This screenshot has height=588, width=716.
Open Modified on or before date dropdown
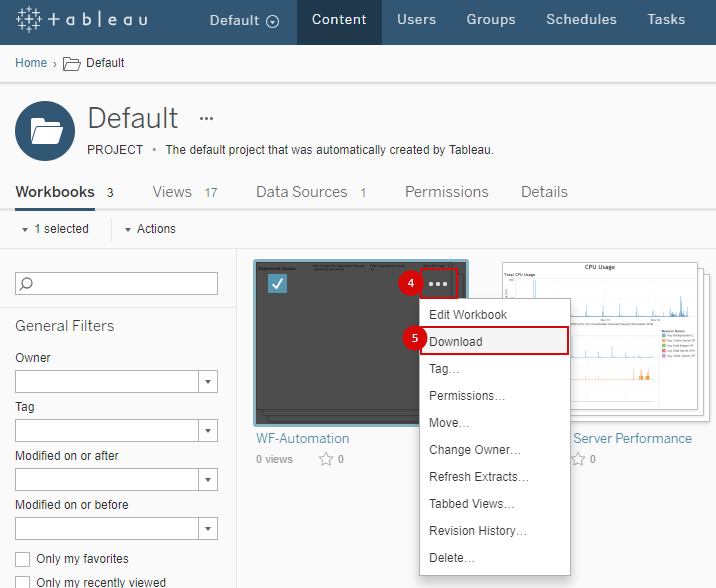coord(208,529)
